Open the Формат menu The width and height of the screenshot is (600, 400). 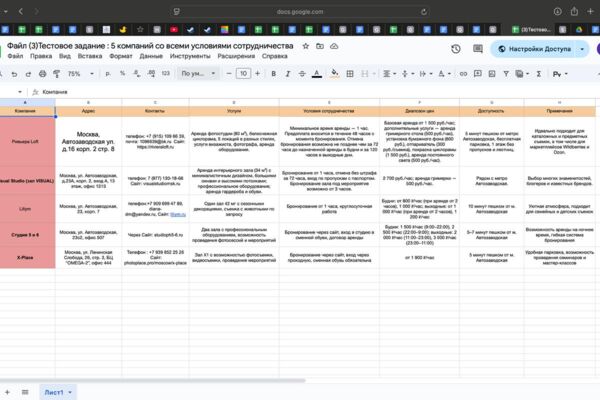pos(121,56)
